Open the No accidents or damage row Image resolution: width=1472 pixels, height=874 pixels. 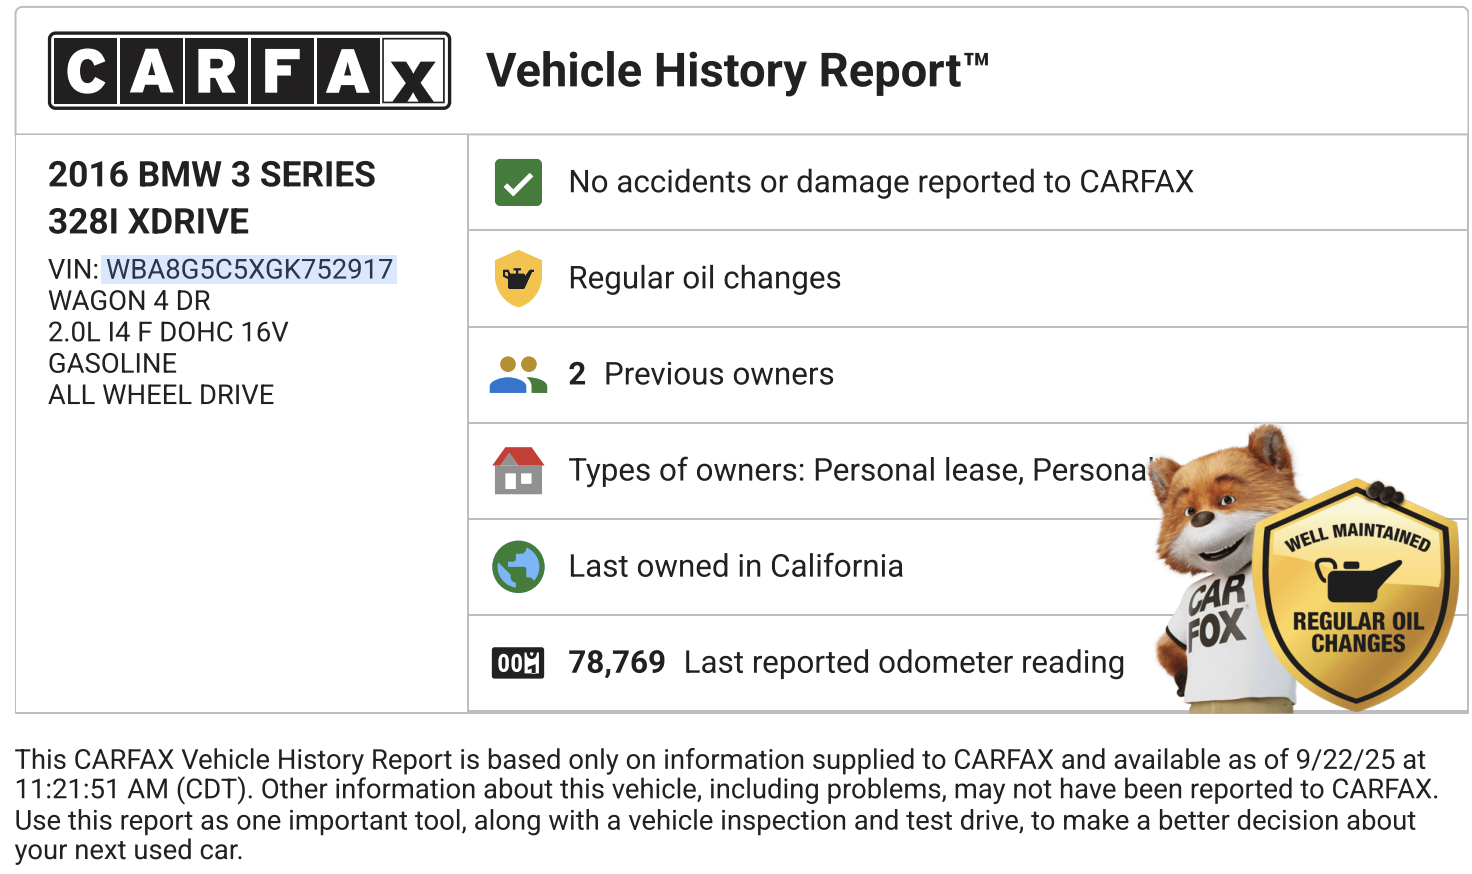pos(881,182)
